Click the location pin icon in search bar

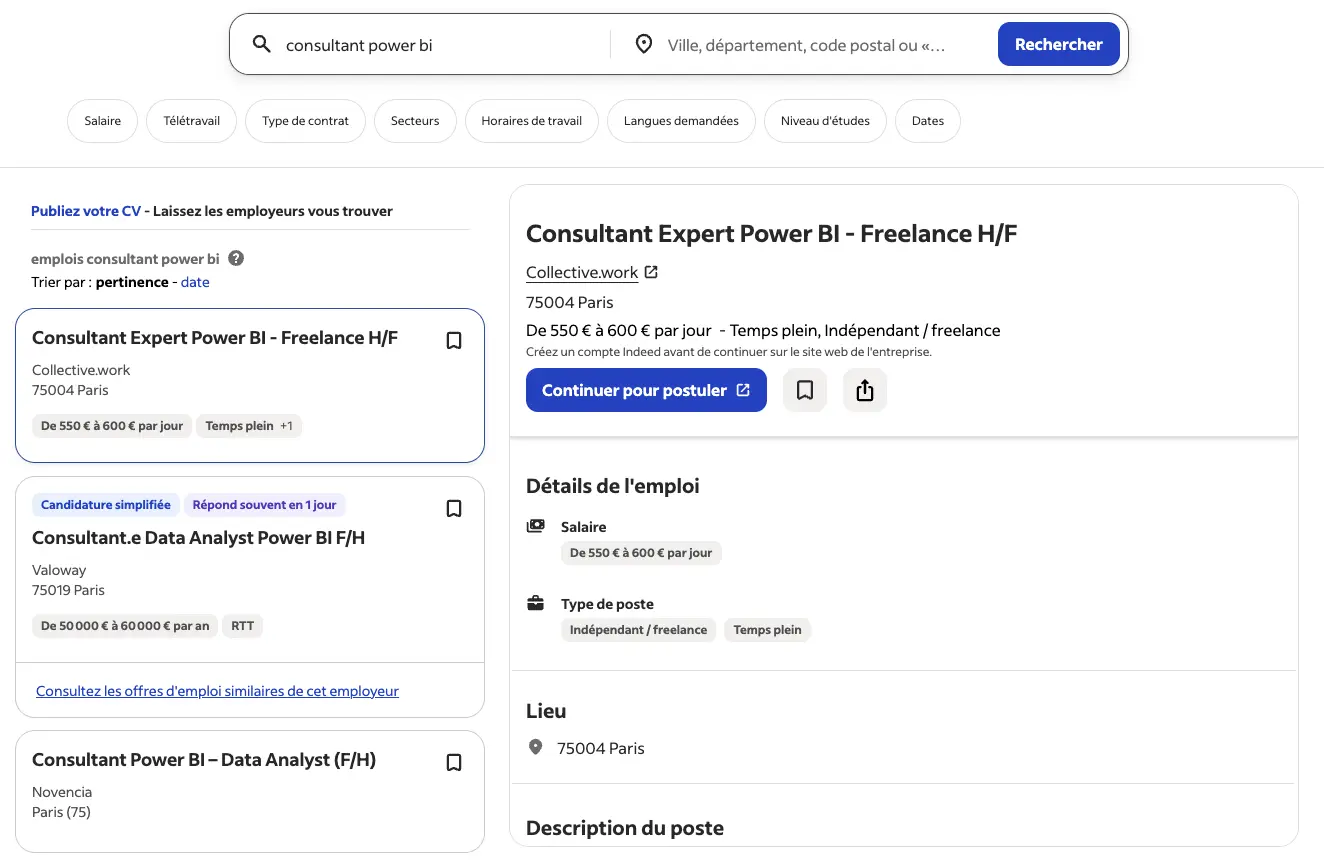pyautogui.click(x=644, y=44)
